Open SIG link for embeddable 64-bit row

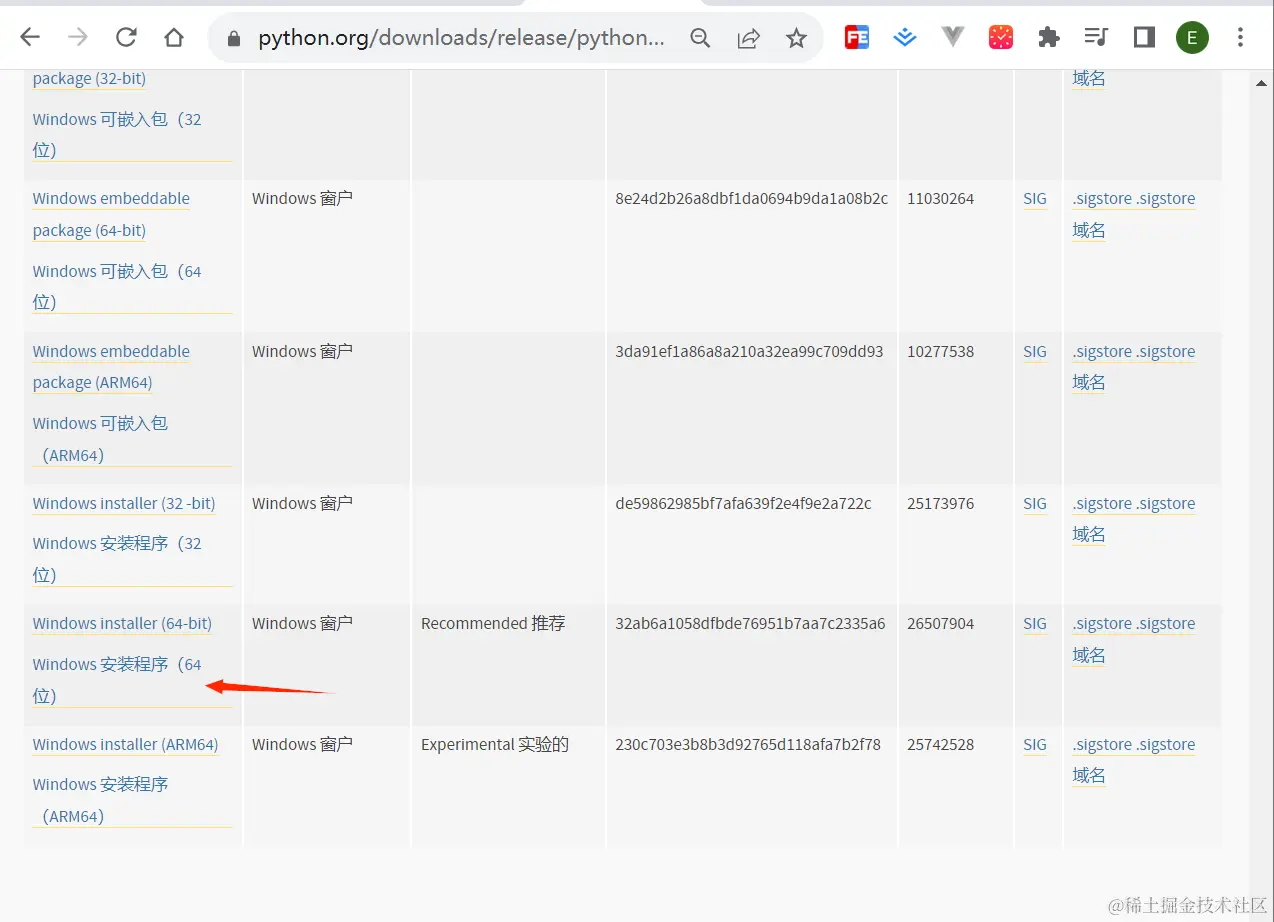1035,199
